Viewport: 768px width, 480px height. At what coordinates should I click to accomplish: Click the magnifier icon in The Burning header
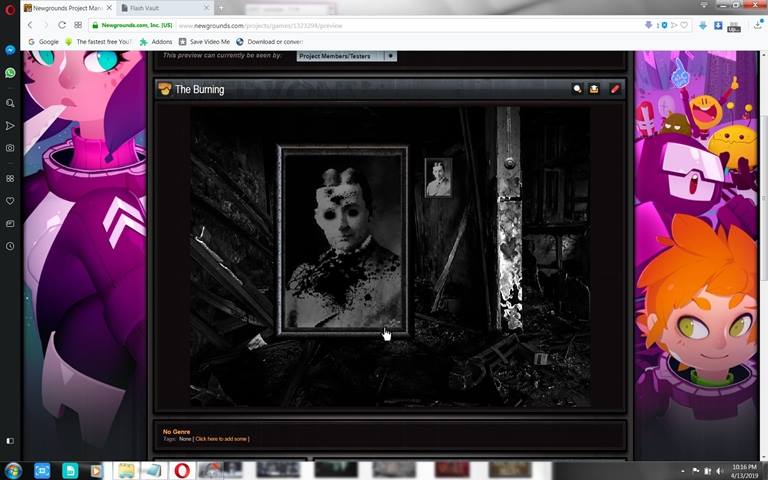(577, 89)
